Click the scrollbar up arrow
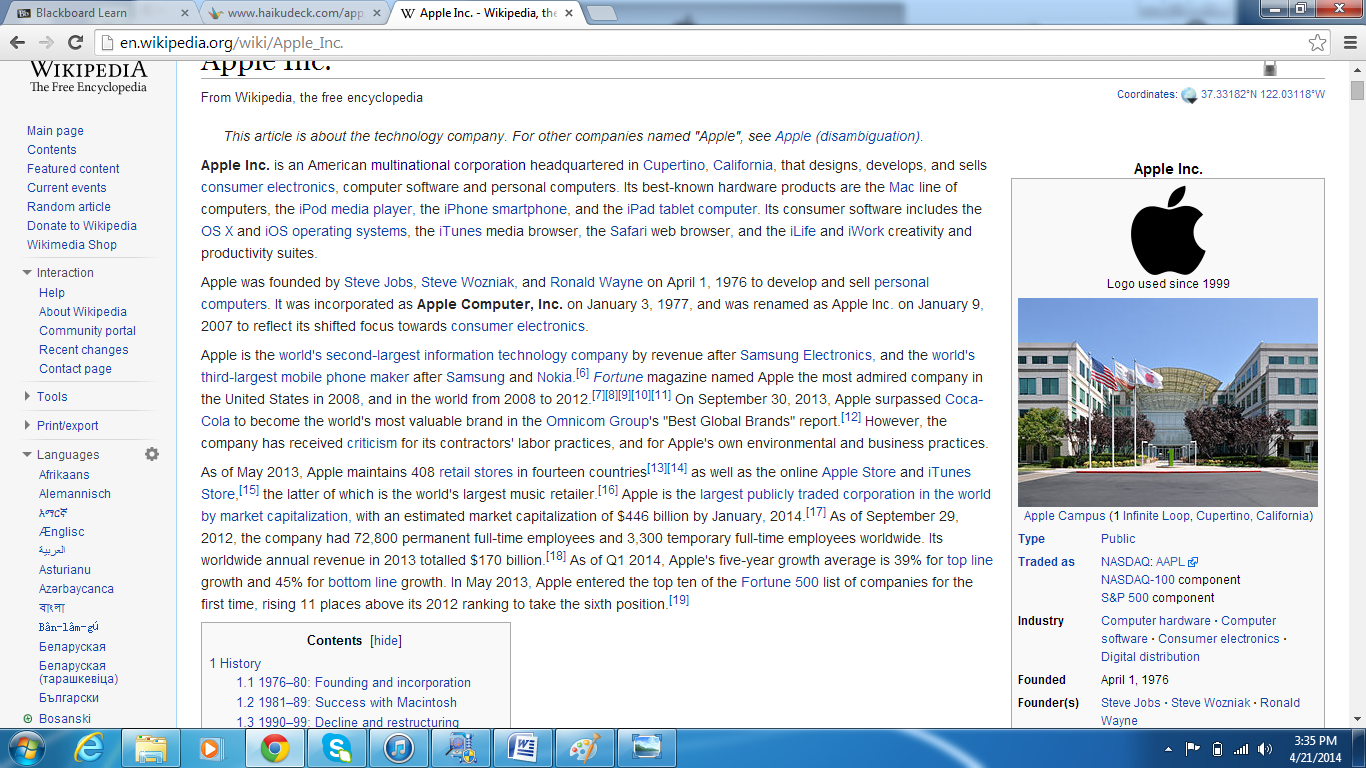The width and height of the screenshot is (1366, 768). pos(1357,69)
